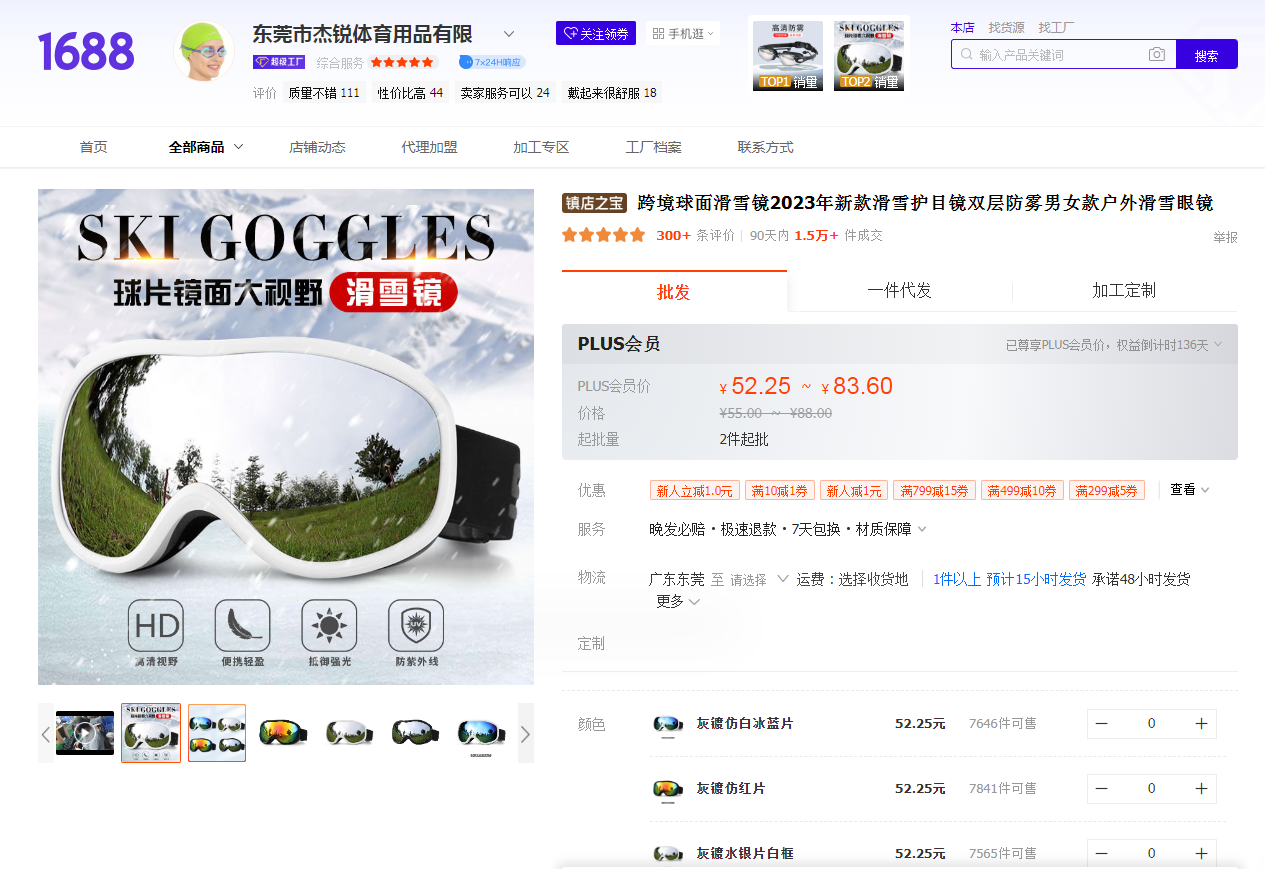This screenshot has height=869, width=1265.
Task: Switch to 一件代发 tab
Action: (900, 291)
